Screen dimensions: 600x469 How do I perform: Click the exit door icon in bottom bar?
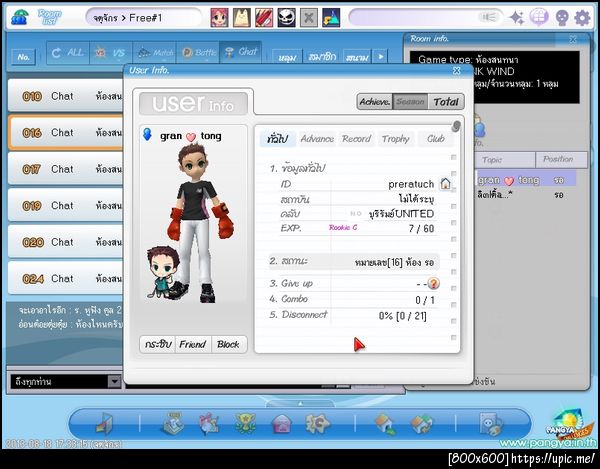(x=104, y=424)
